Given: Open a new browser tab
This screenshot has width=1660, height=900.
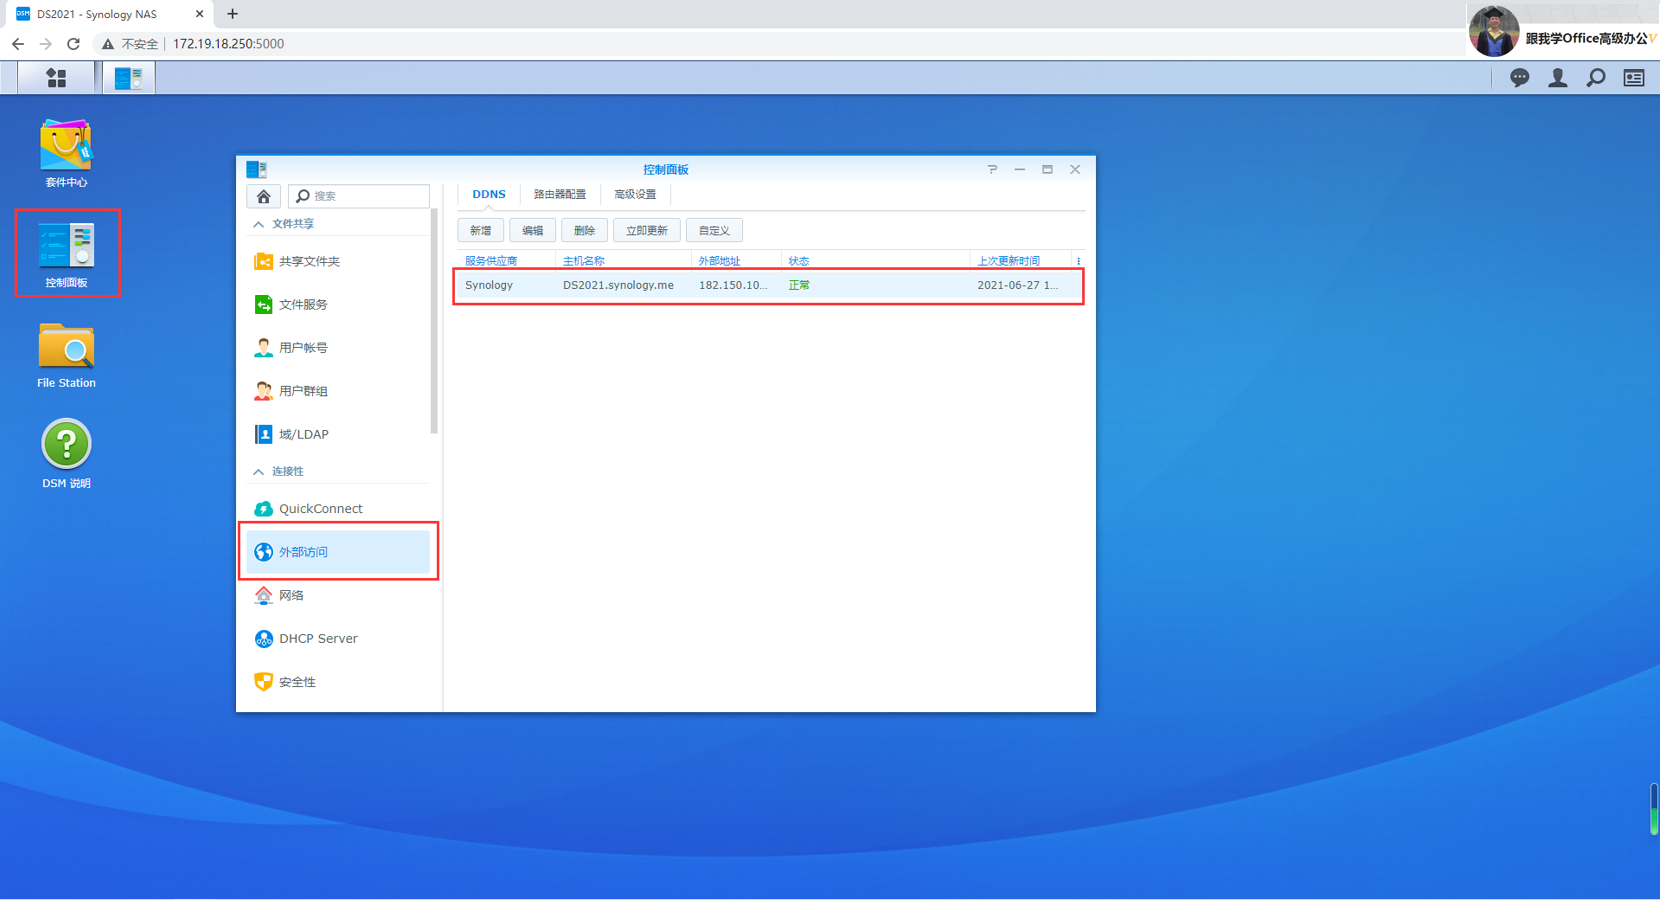Looking at the screenshot, I should click(232, 14).
